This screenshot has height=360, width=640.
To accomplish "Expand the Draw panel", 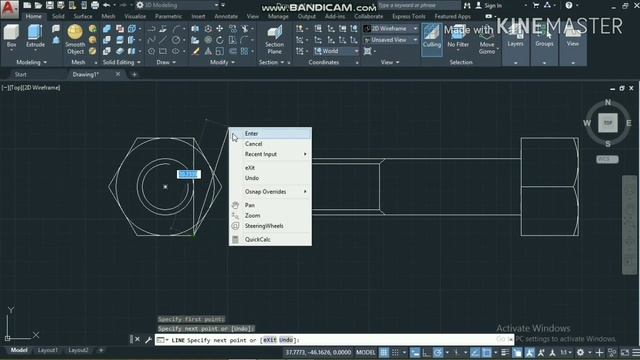I will 166,62.
